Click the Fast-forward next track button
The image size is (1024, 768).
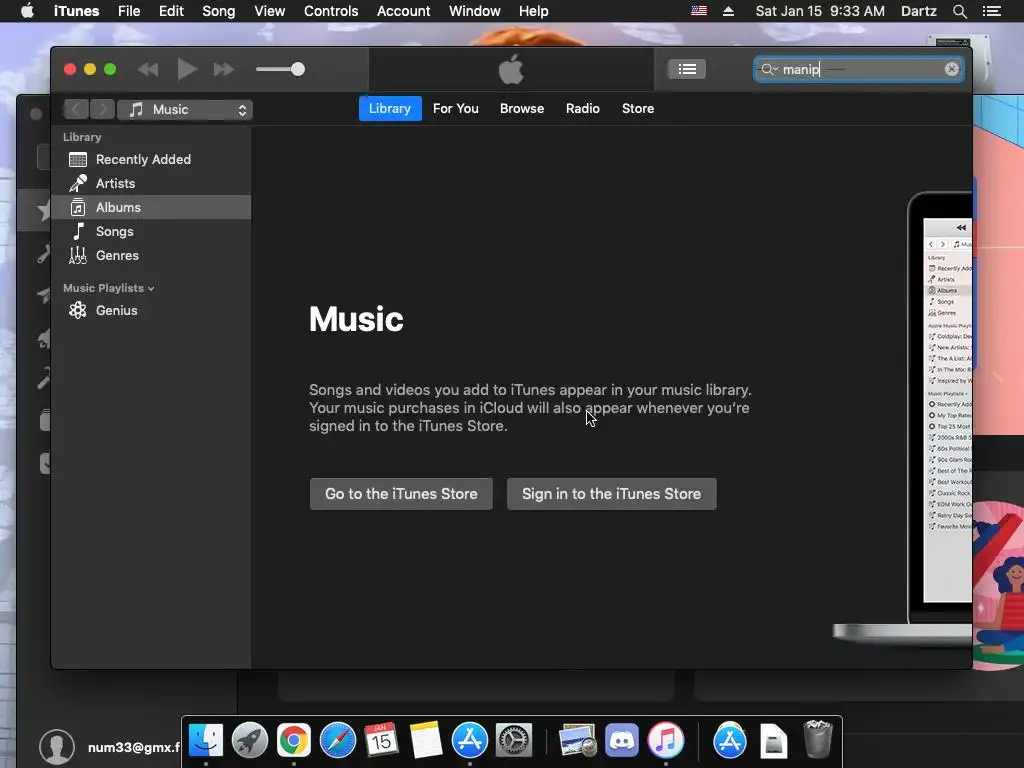click(224, 69)
